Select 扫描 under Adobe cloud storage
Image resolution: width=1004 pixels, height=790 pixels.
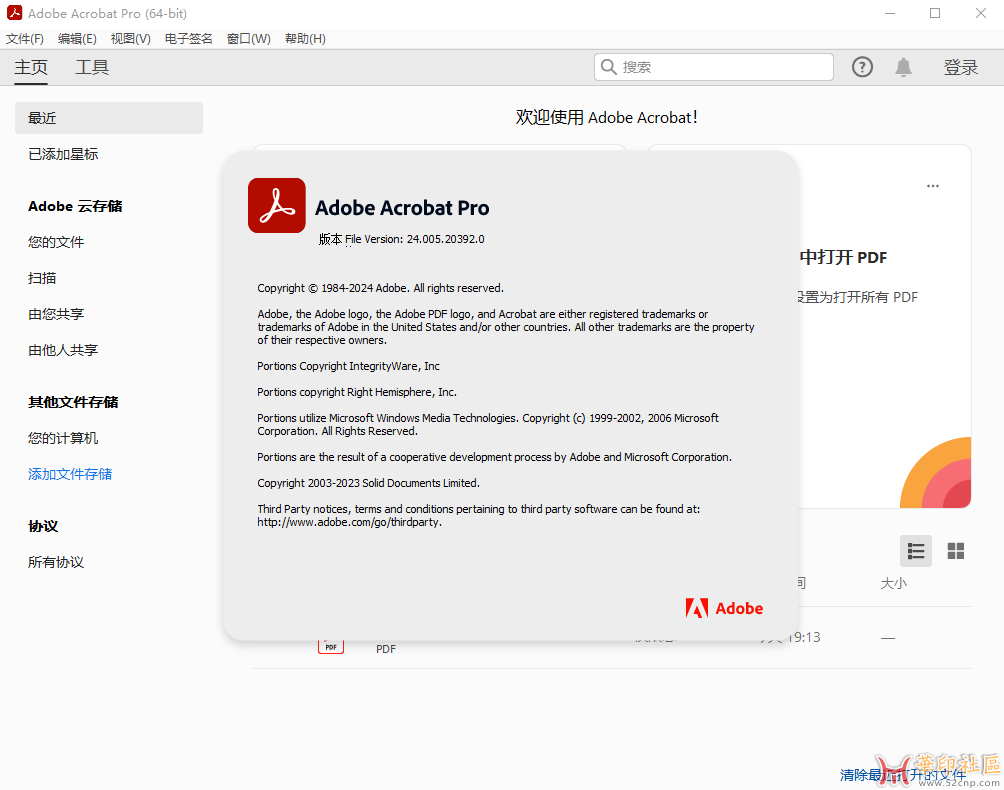42,278
